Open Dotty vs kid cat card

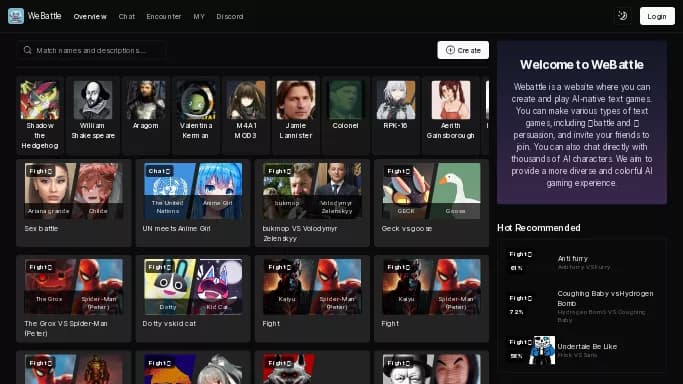pos(193,299)
